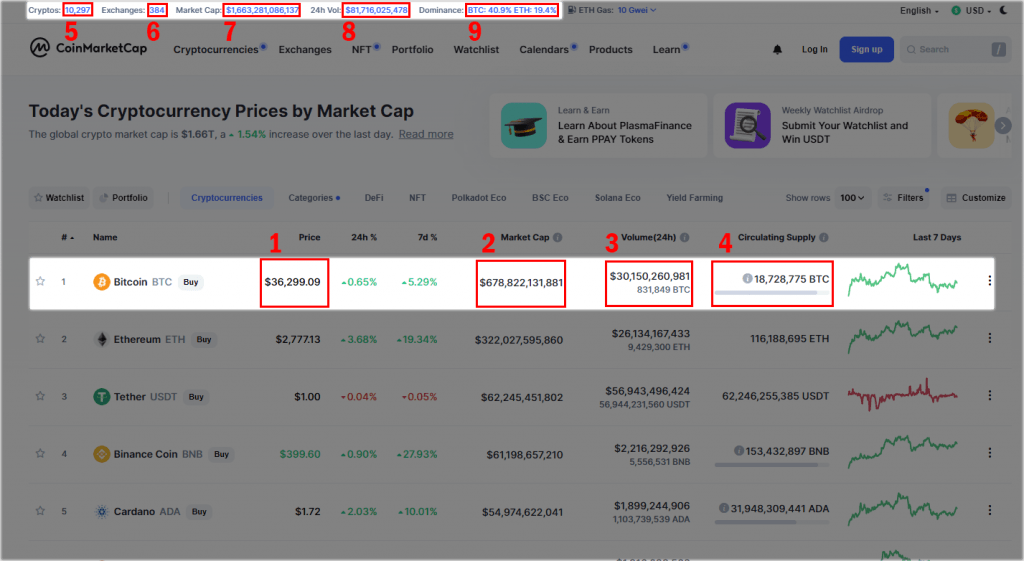The image size is (1024, 561).
Task: Star Ethereum to add to watchlist
Action: point(40,339)
